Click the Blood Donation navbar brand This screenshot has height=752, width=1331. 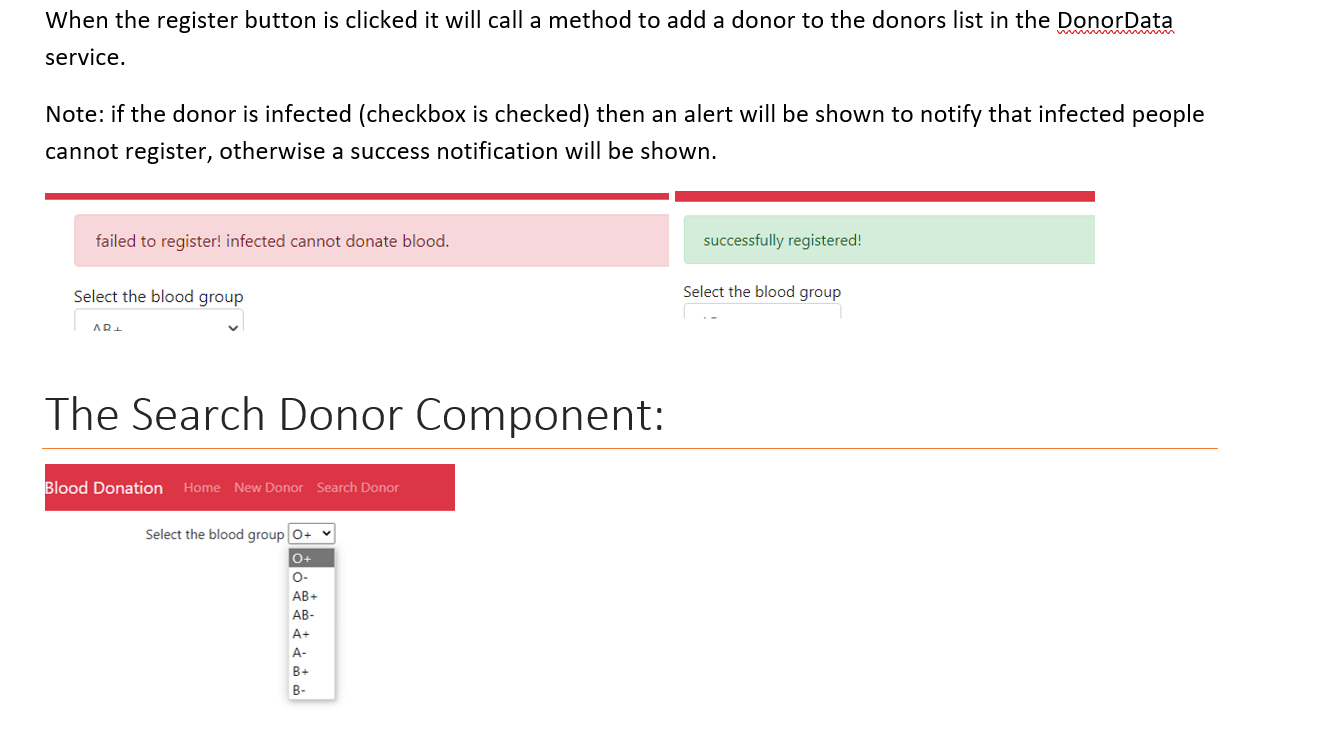[x=103, y=487]
